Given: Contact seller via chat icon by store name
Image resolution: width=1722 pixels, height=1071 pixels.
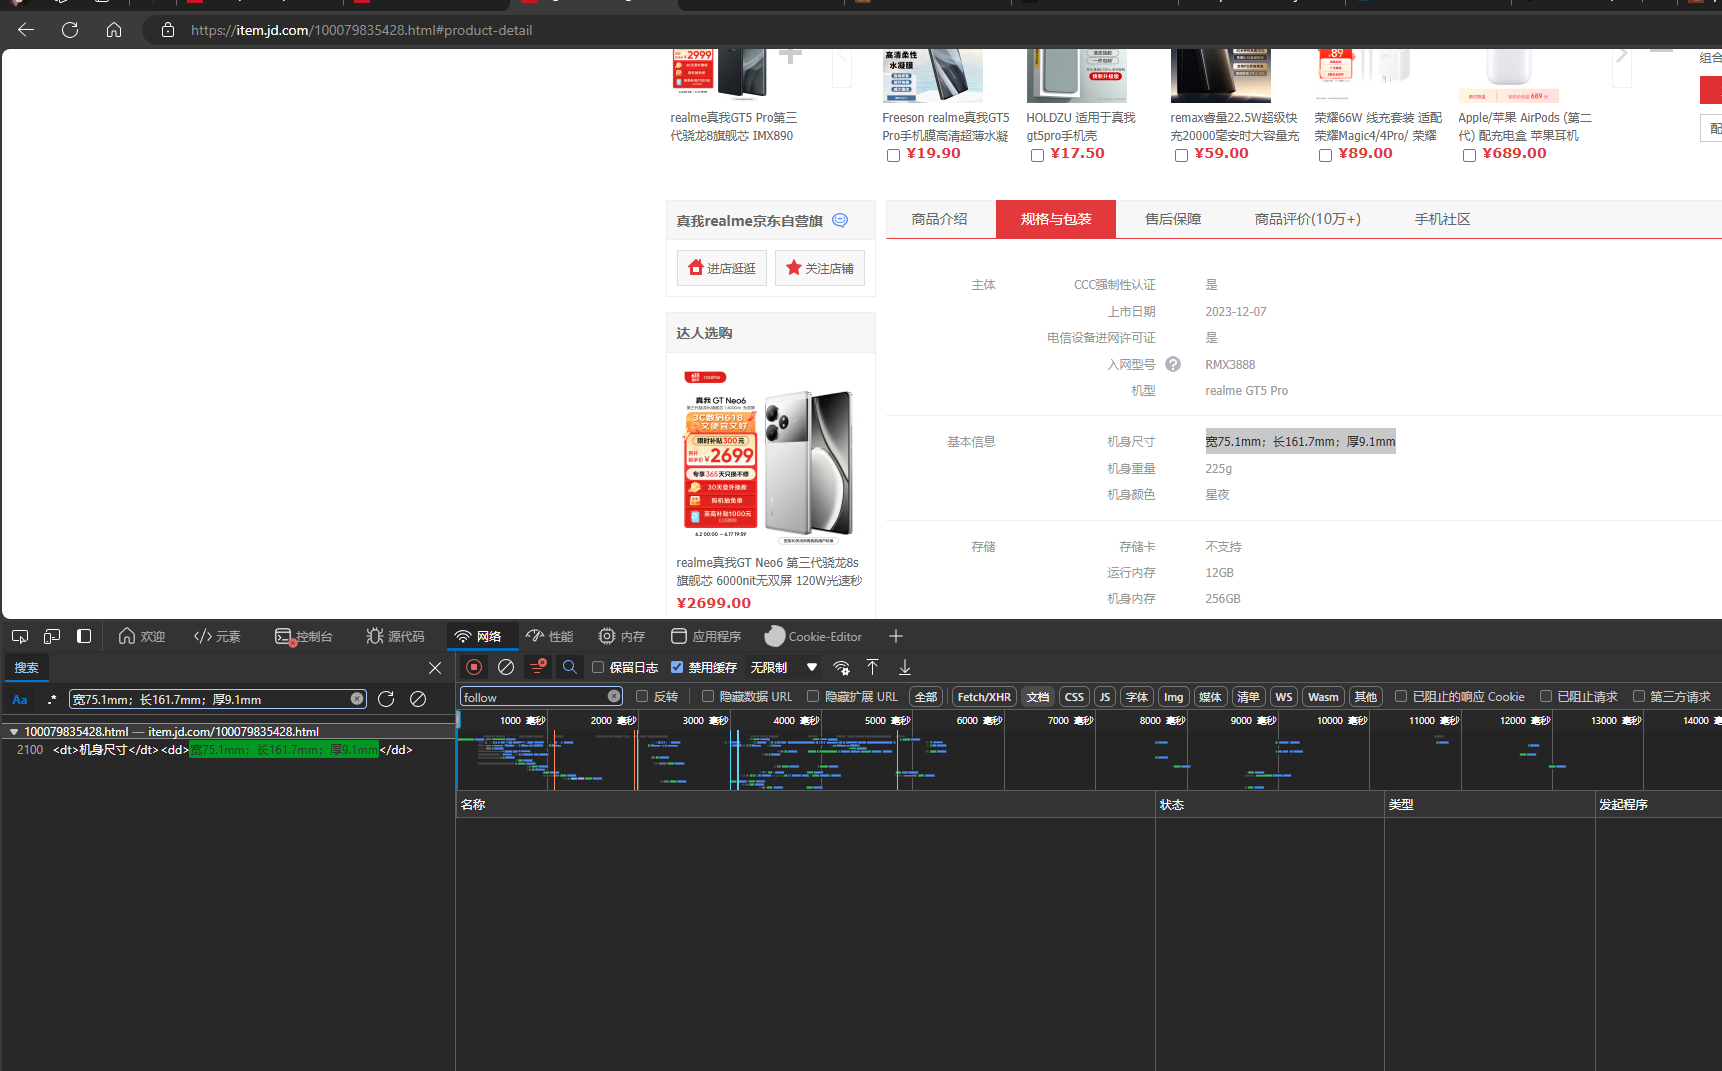Looking at the screenshot, I should (x=840, y=220).
